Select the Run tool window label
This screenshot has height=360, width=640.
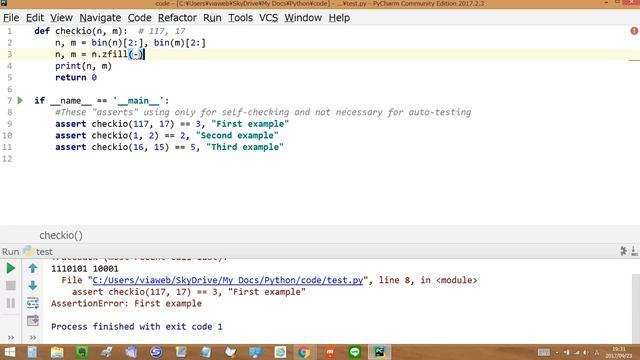10,251
